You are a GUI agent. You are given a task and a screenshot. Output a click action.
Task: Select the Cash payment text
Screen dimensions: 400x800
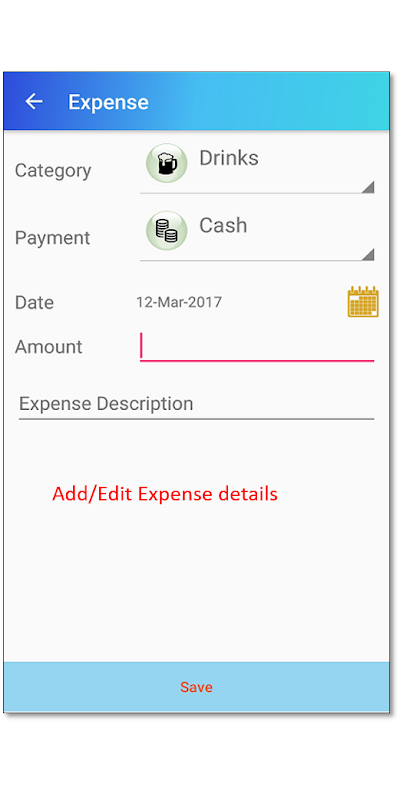click(223, 226)
